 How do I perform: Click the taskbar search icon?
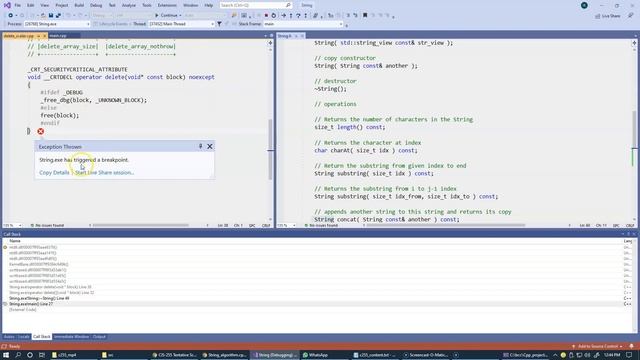(x=18, y=355)
